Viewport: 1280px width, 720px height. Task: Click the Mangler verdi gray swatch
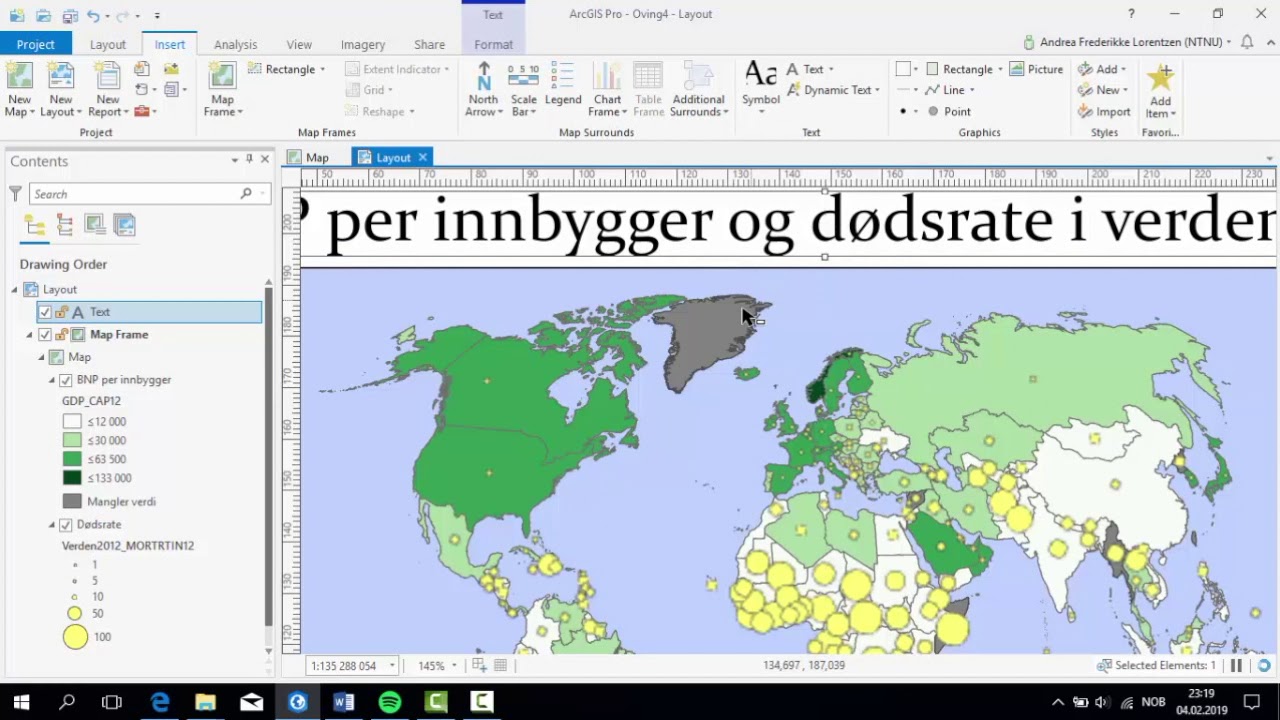72,501
